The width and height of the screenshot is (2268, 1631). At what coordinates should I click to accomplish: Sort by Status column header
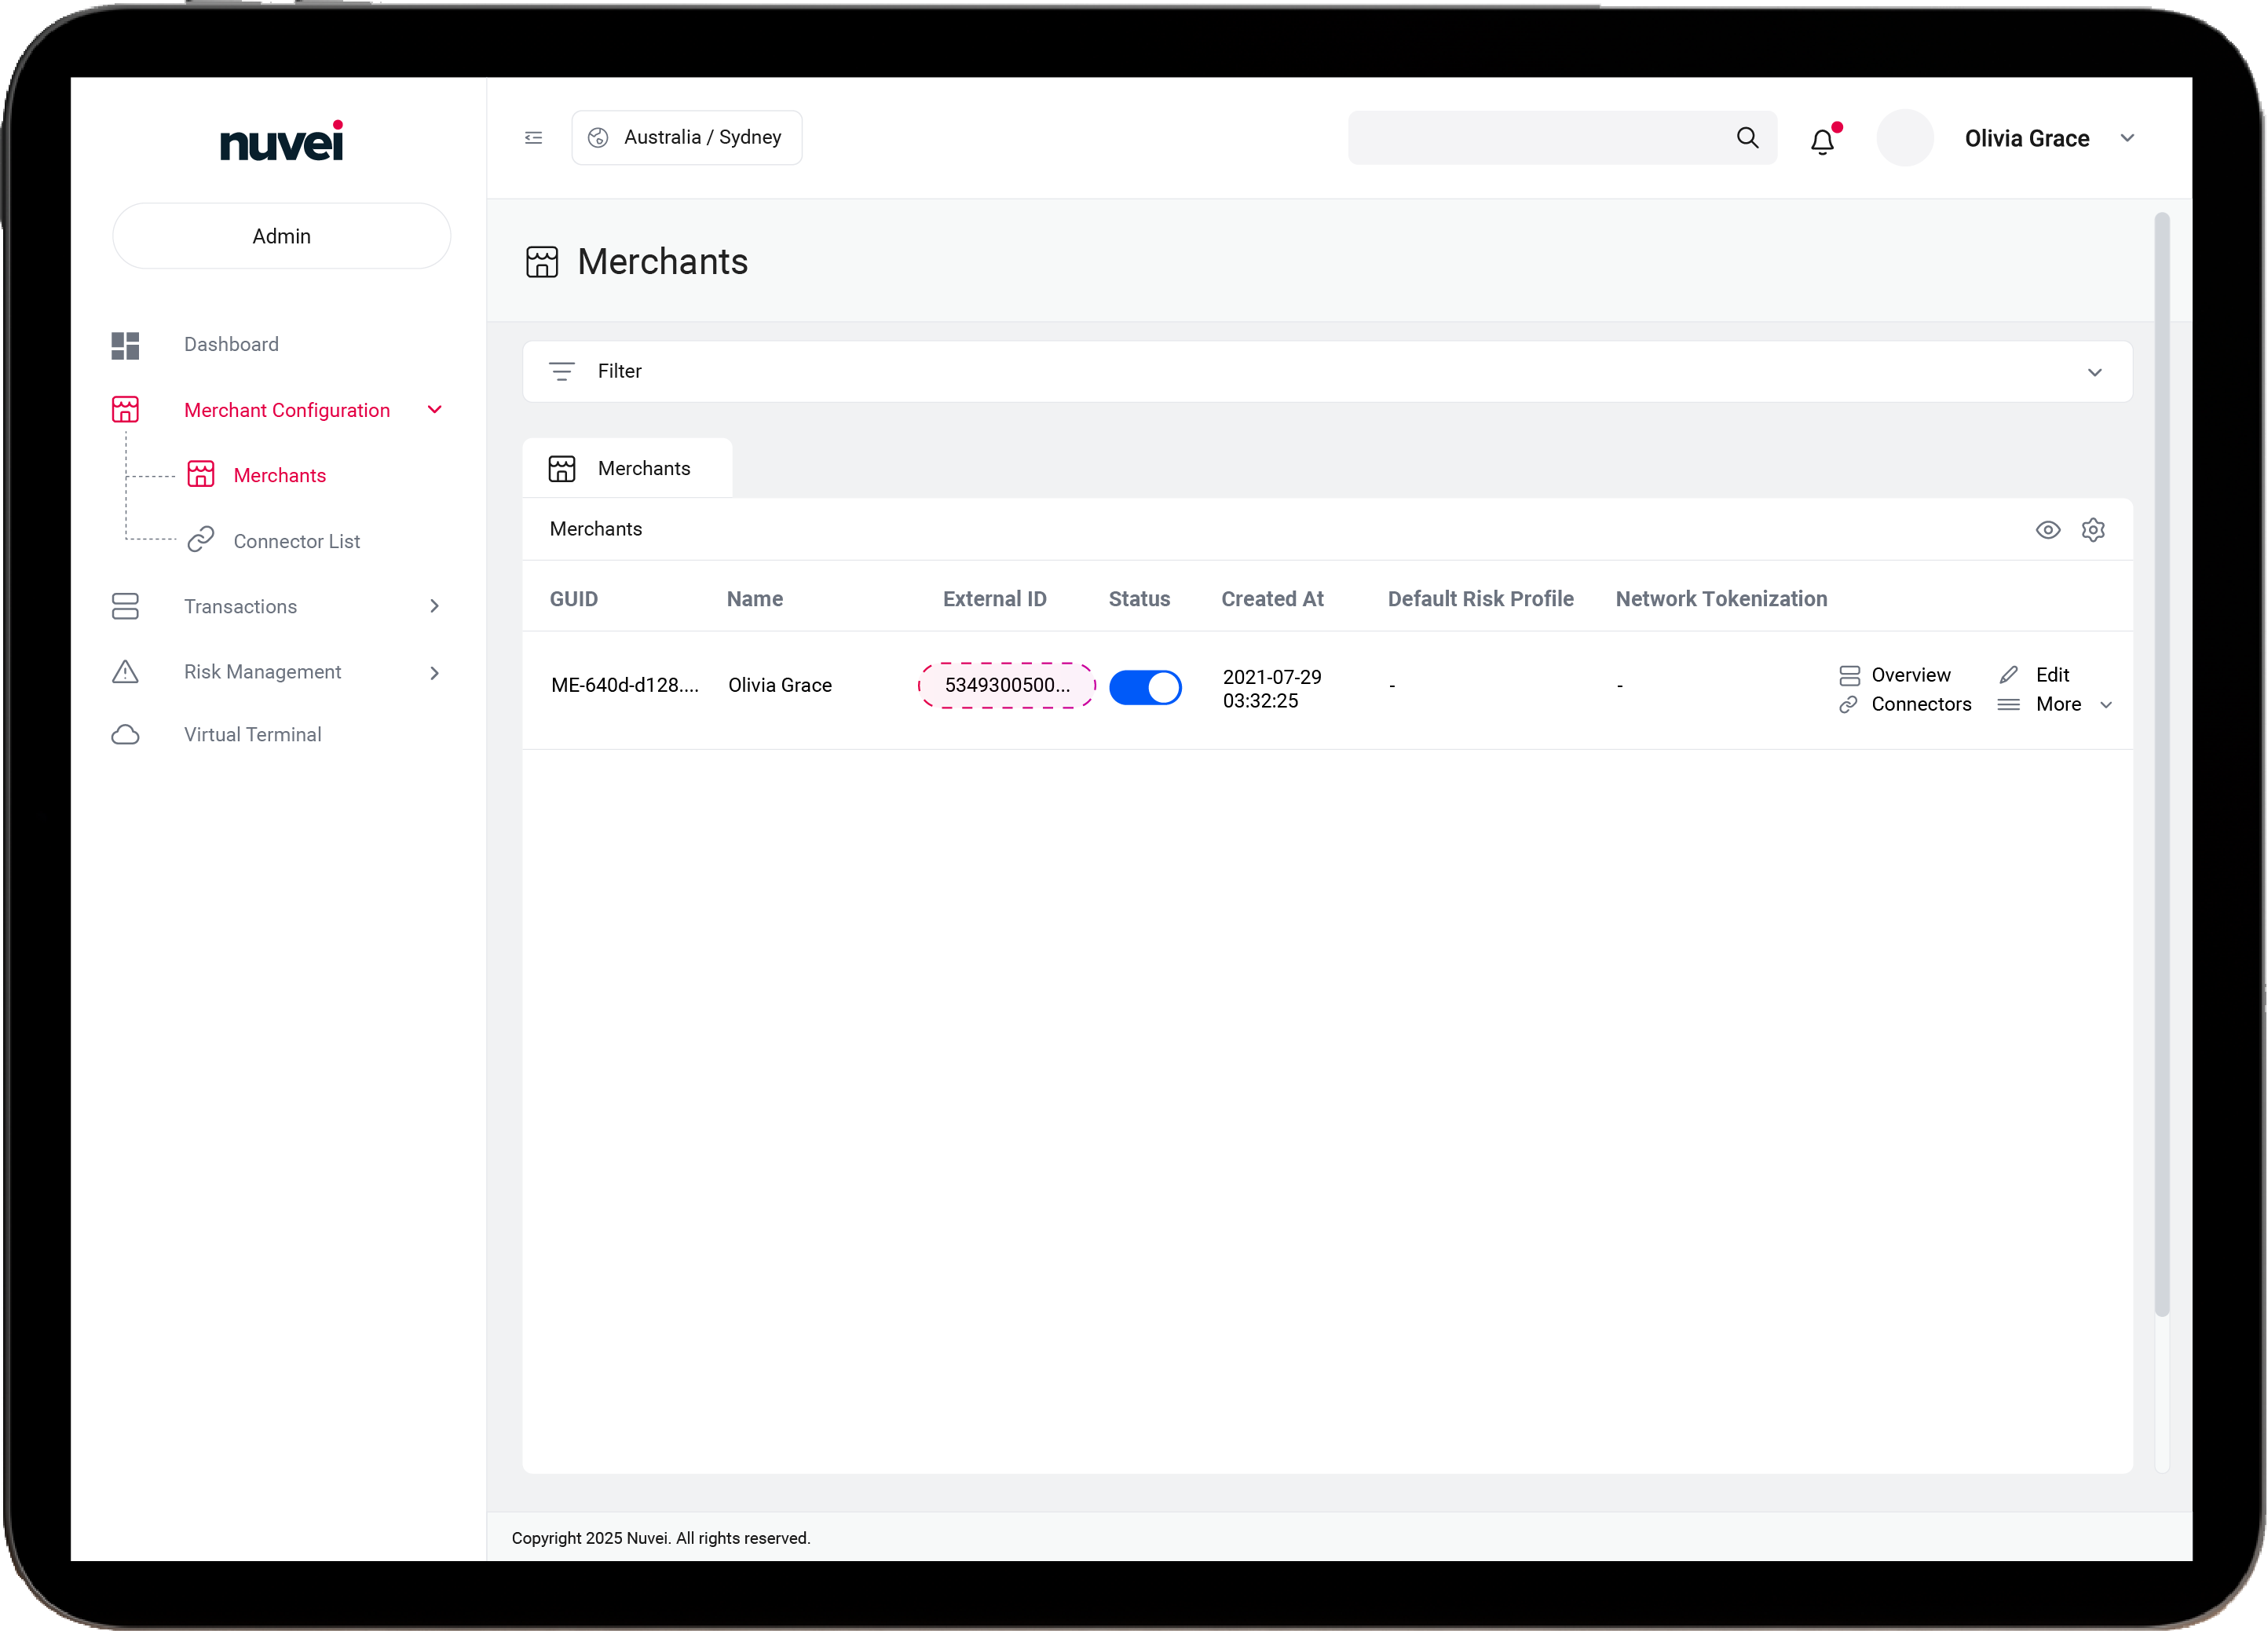click(x=1139, y=599)
